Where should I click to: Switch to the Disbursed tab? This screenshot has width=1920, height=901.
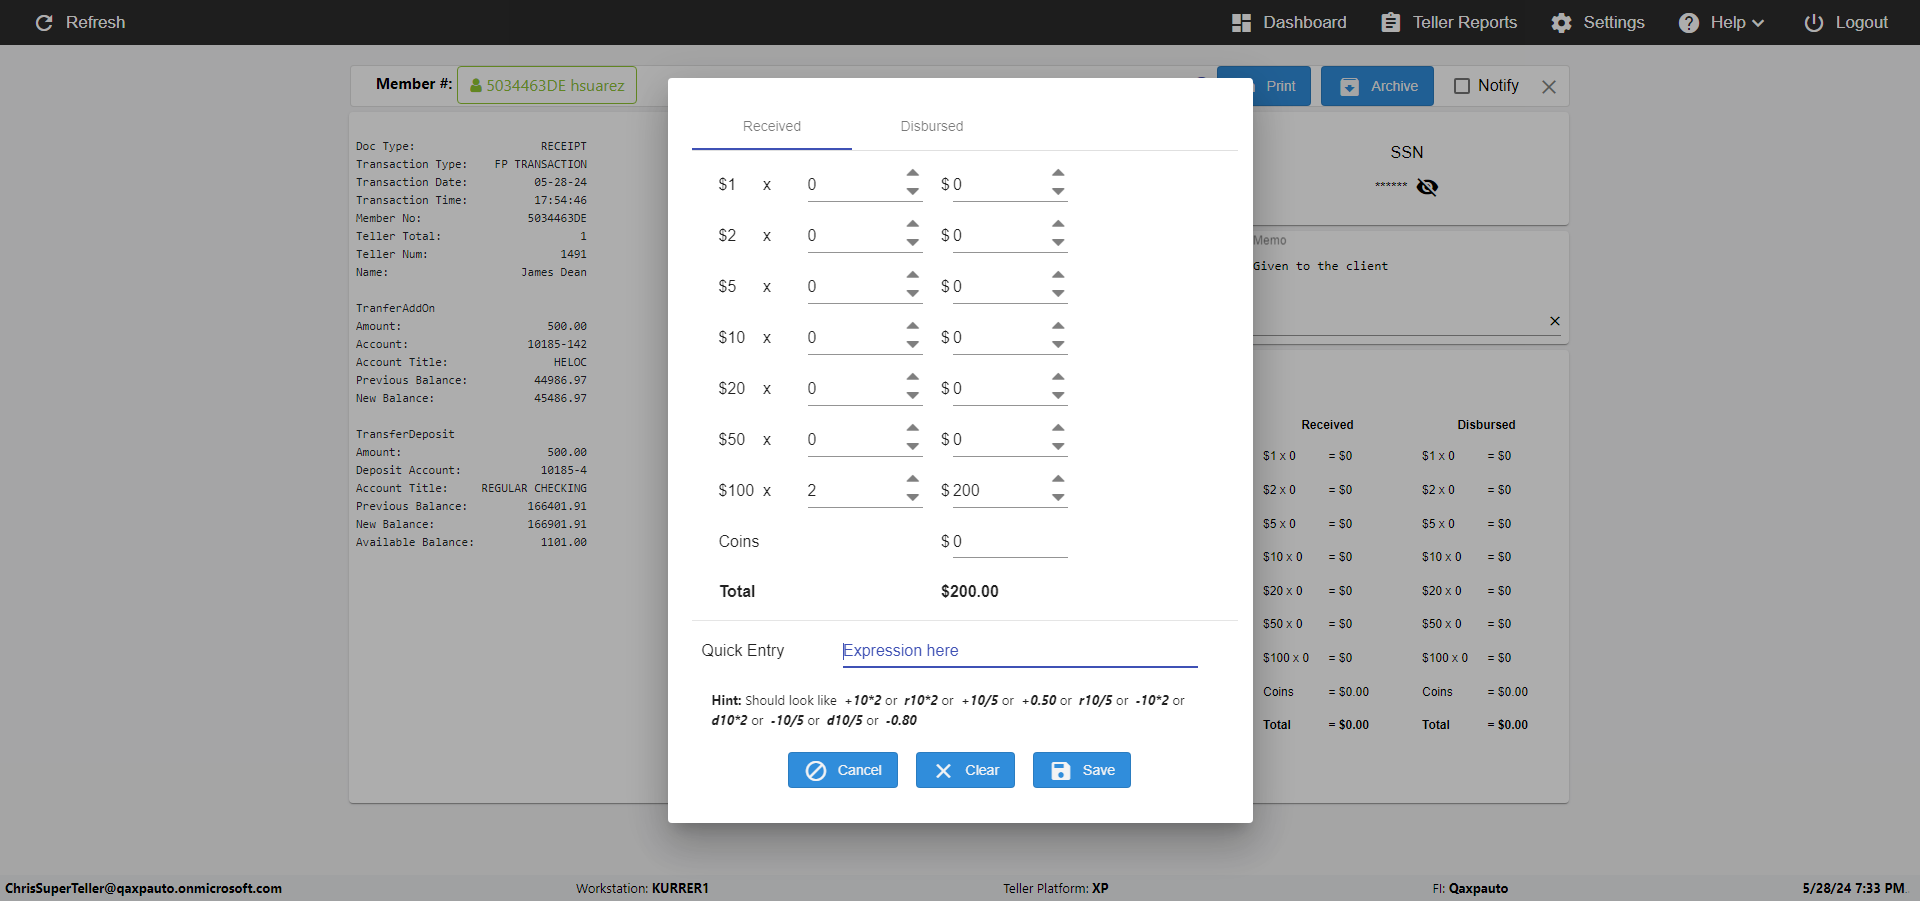(x=932, y=126)
